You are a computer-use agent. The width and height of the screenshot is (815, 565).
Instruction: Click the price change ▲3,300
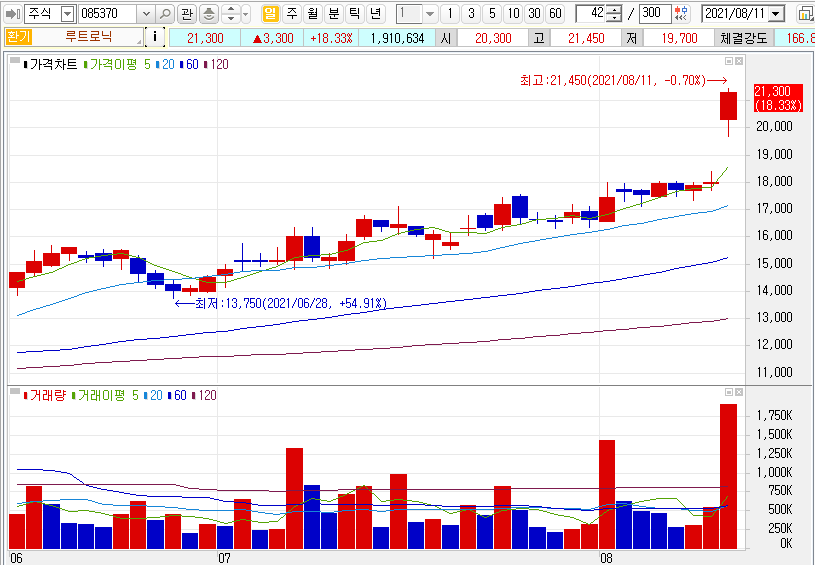point(273,38)
